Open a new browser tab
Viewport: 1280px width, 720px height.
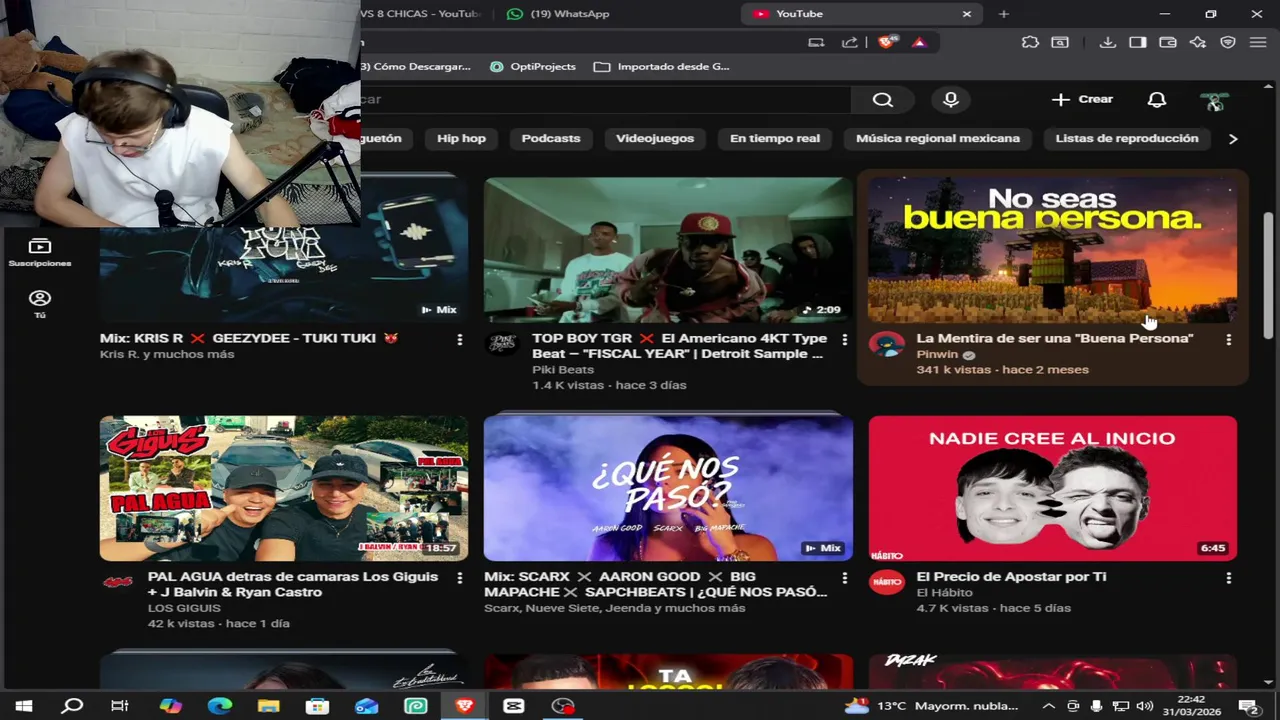[1003, 14]
